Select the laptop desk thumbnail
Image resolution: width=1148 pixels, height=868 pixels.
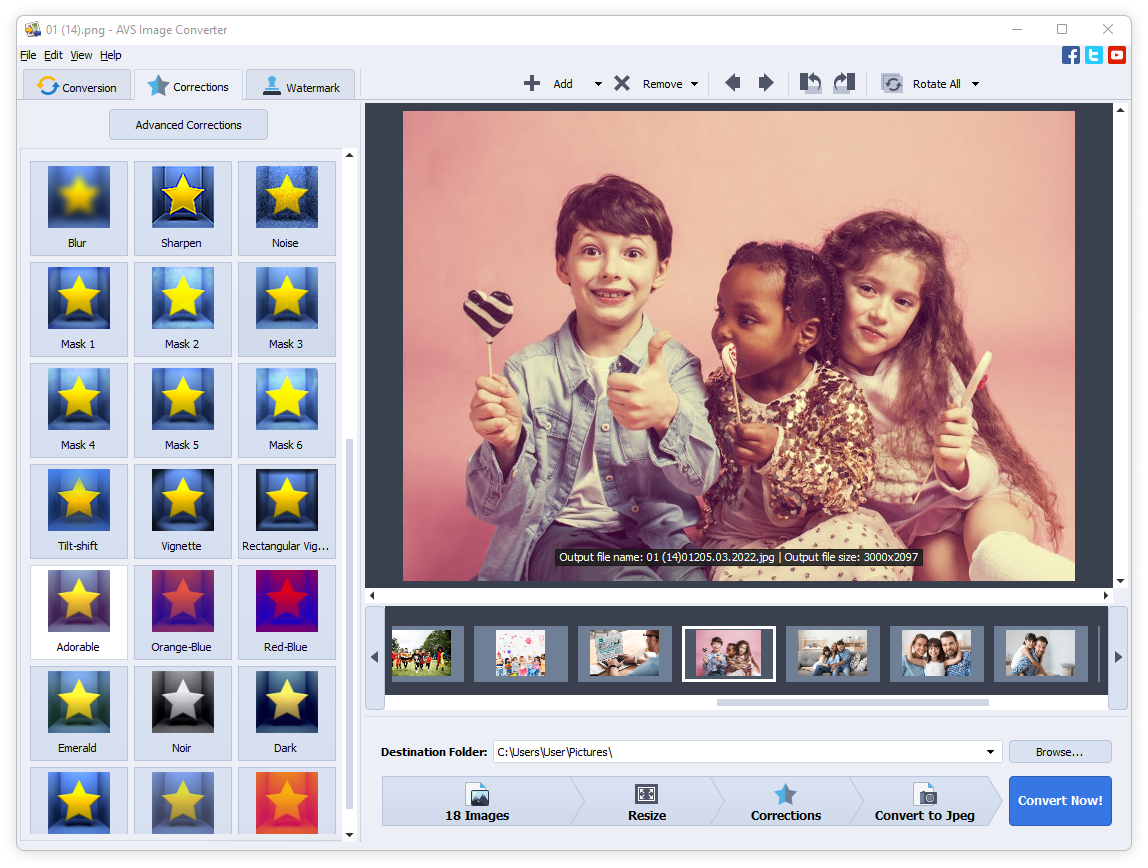(624, 654)
